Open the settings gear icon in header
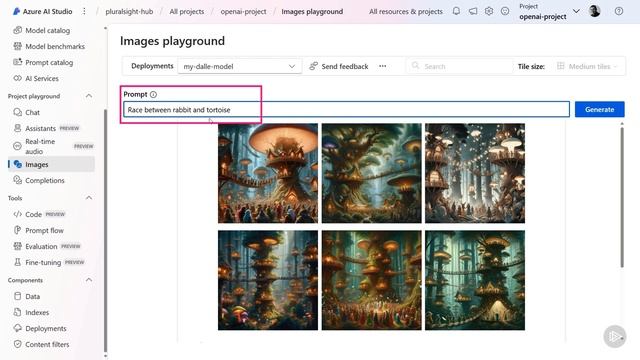640x360 pixels. 489,11
